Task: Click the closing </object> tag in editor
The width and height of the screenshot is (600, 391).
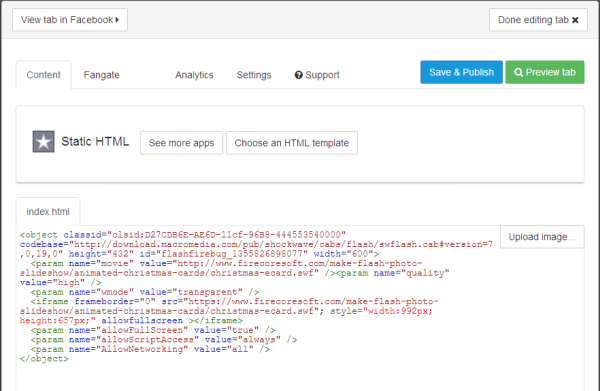Action: pyautogui.click(x=44, y=359)
